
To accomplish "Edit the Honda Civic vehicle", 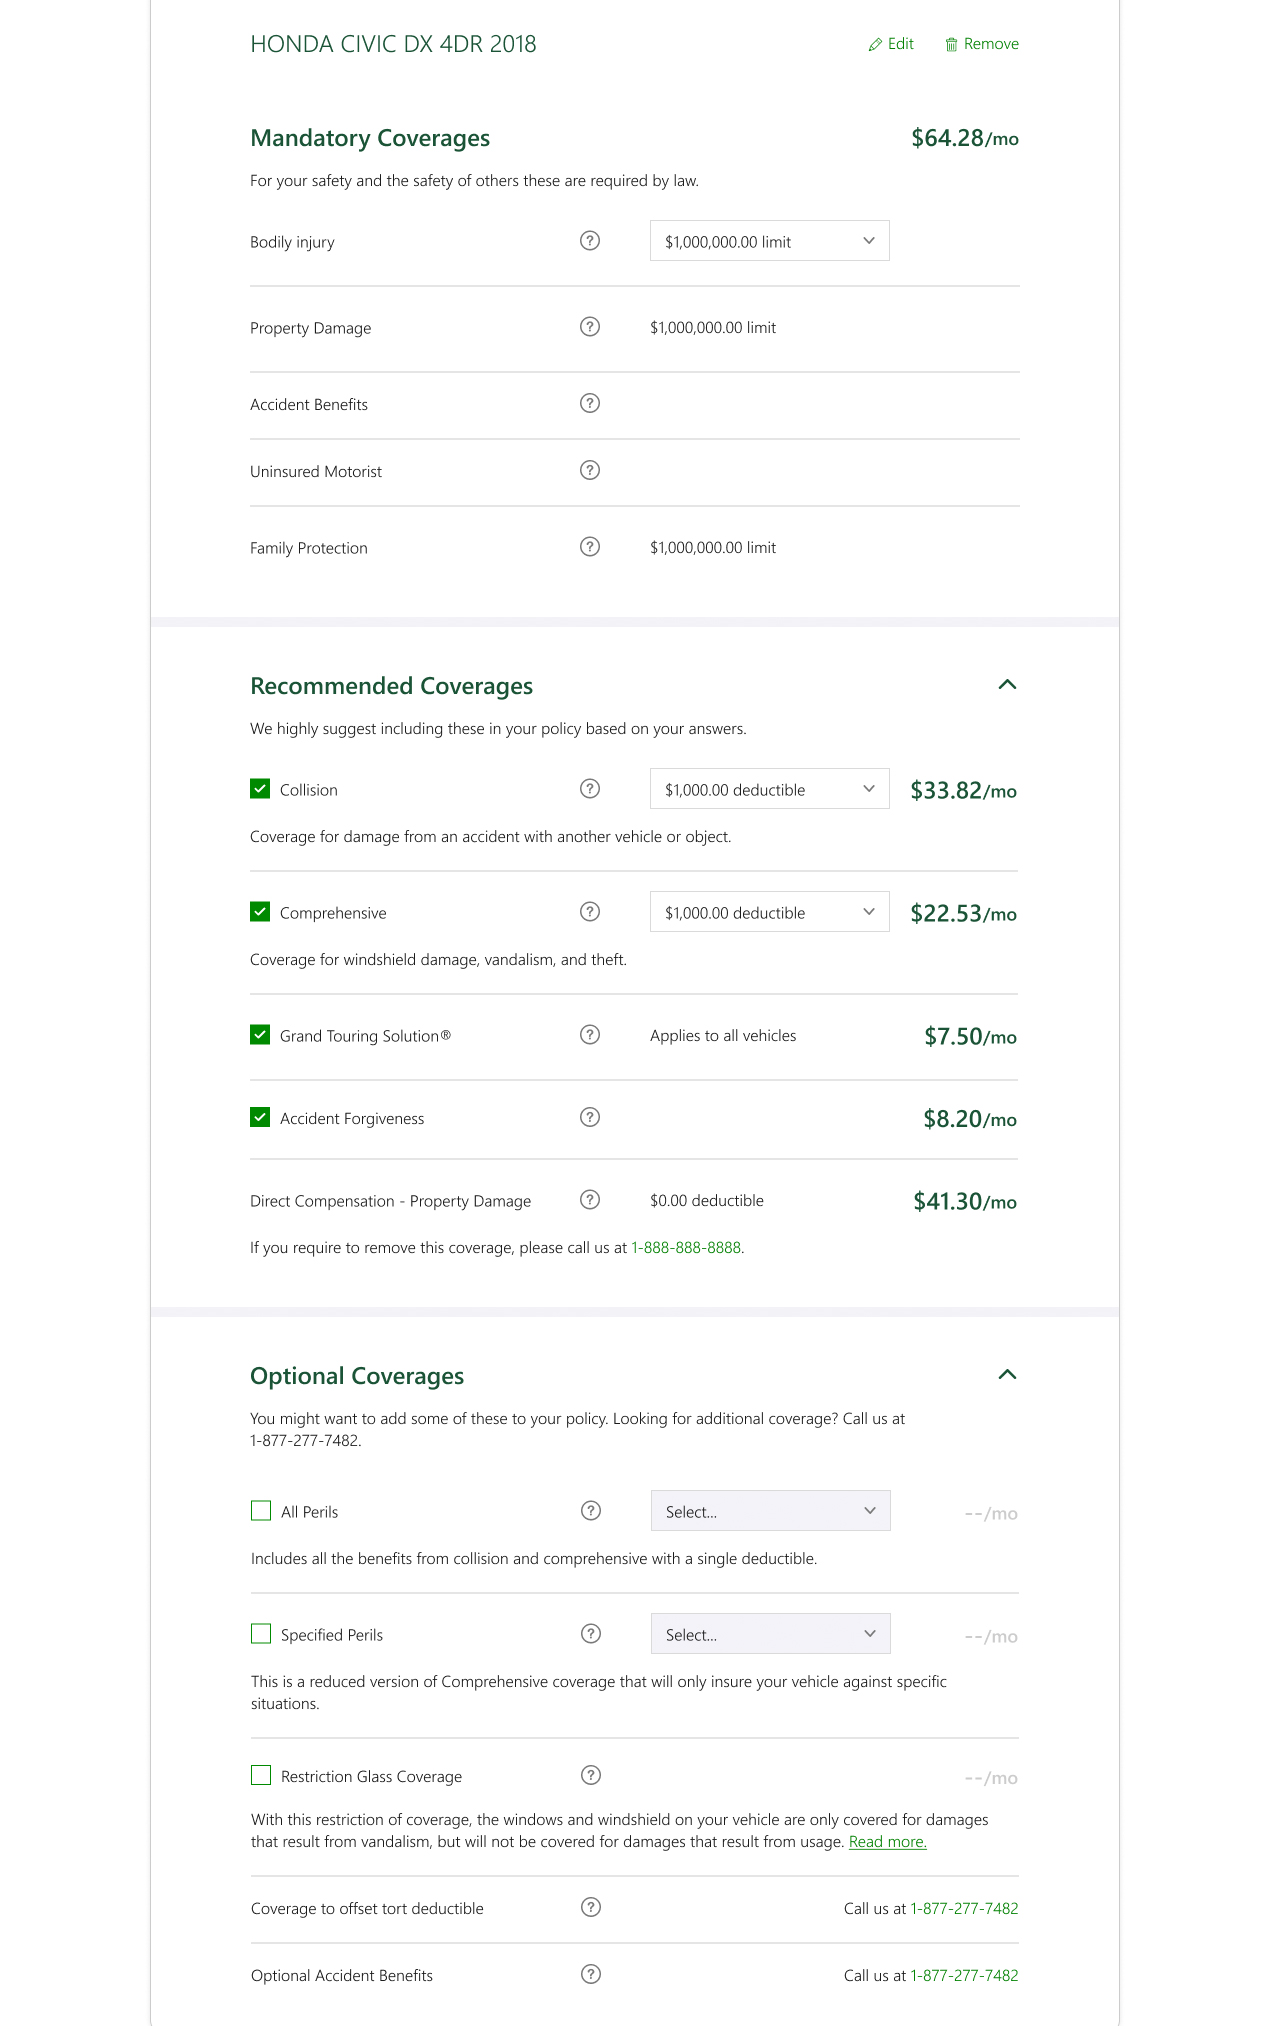I will coord(891,44).
